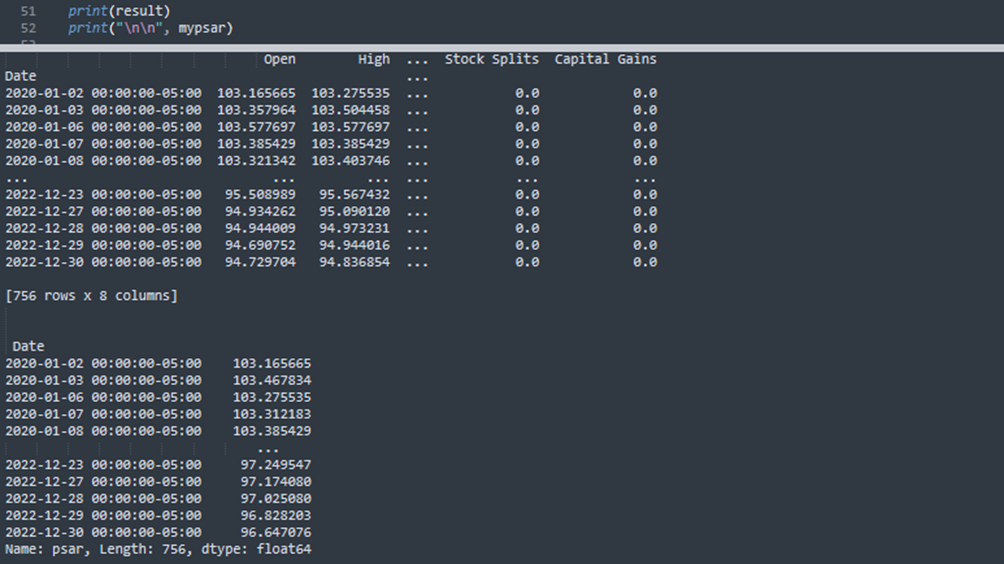1004x564 pixels.
Task: Click the Capital Gains column header
Action: pos(605,59)
